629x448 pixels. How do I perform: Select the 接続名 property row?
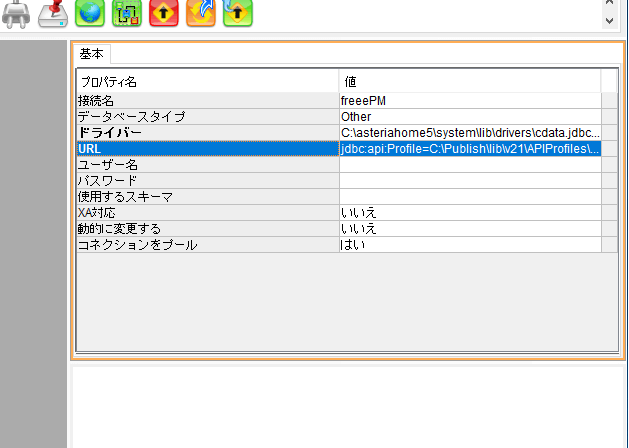(208, 101)
